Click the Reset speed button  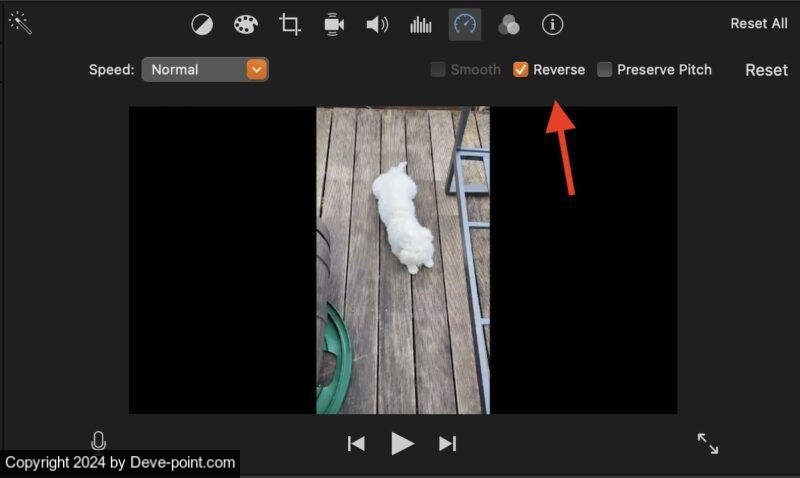tap(766, 70)
